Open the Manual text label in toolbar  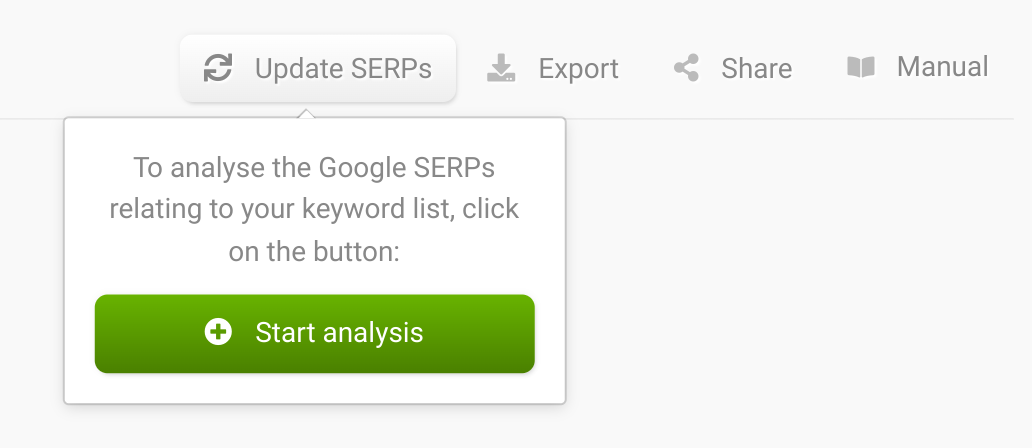(942, 67)
